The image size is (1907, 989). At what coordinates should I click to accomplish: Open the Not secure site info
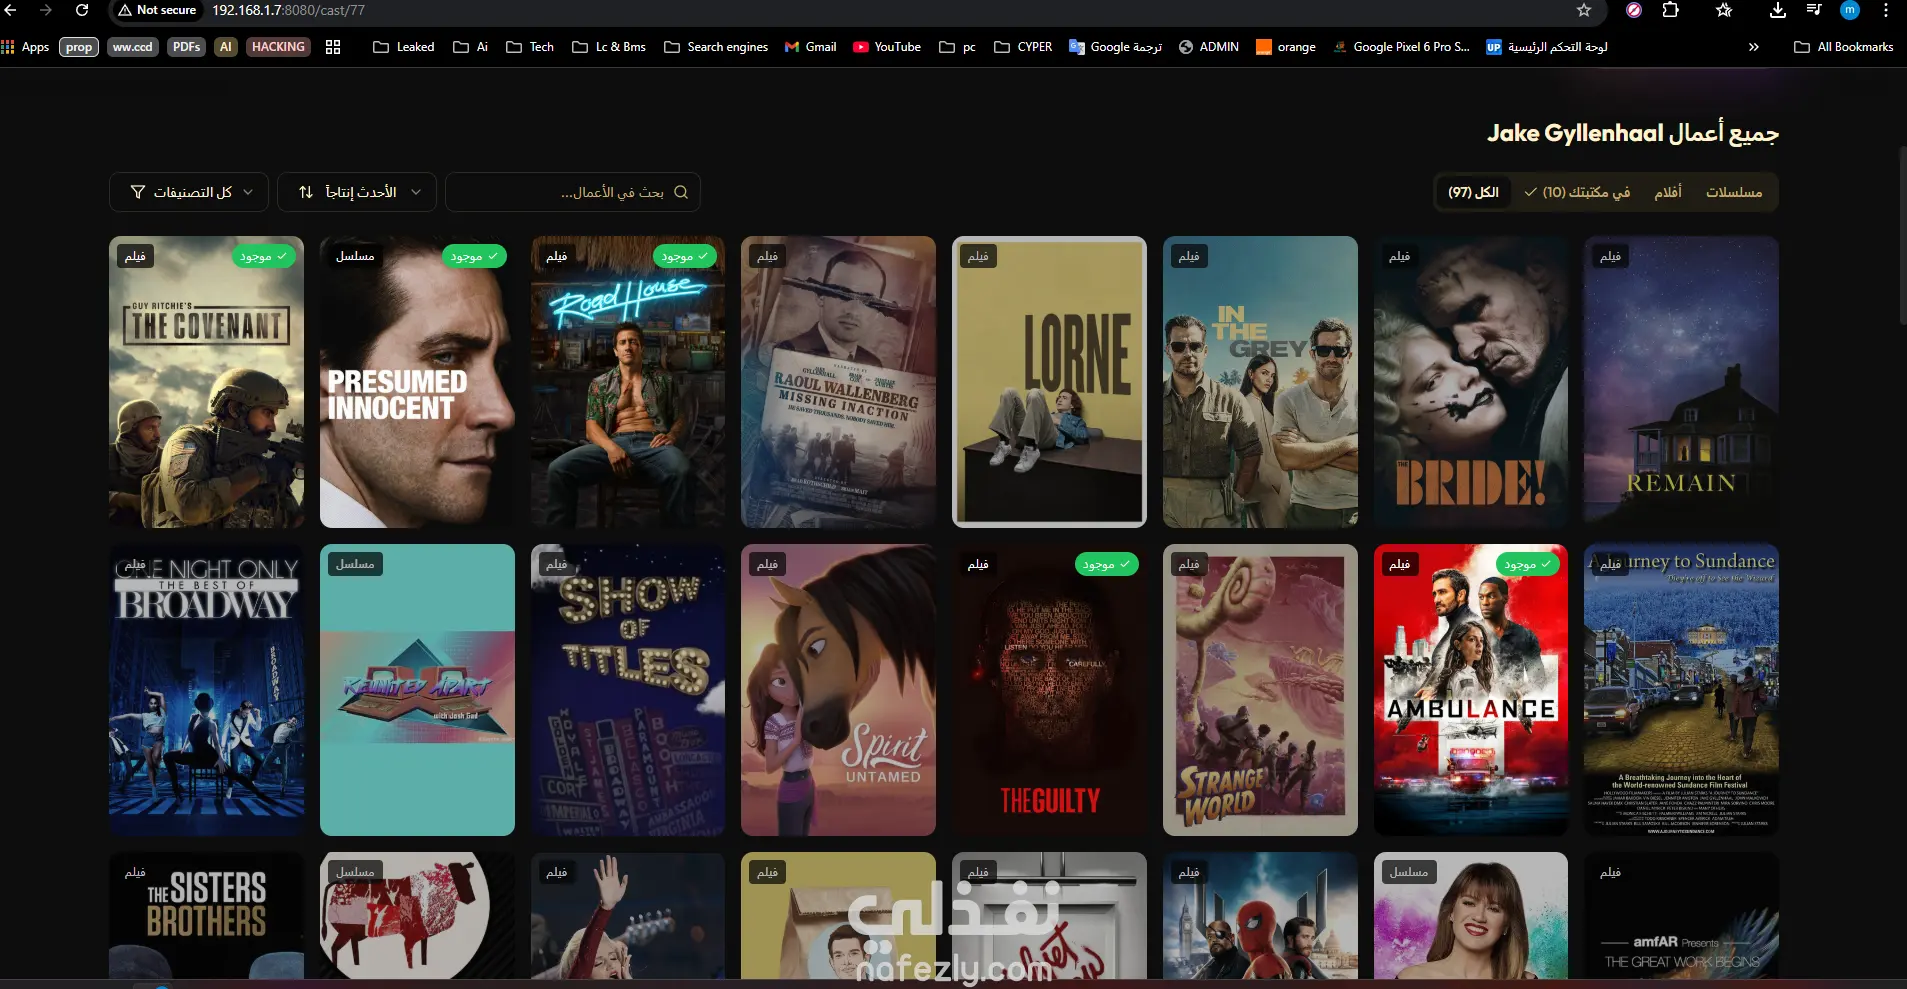click(157, 10)
